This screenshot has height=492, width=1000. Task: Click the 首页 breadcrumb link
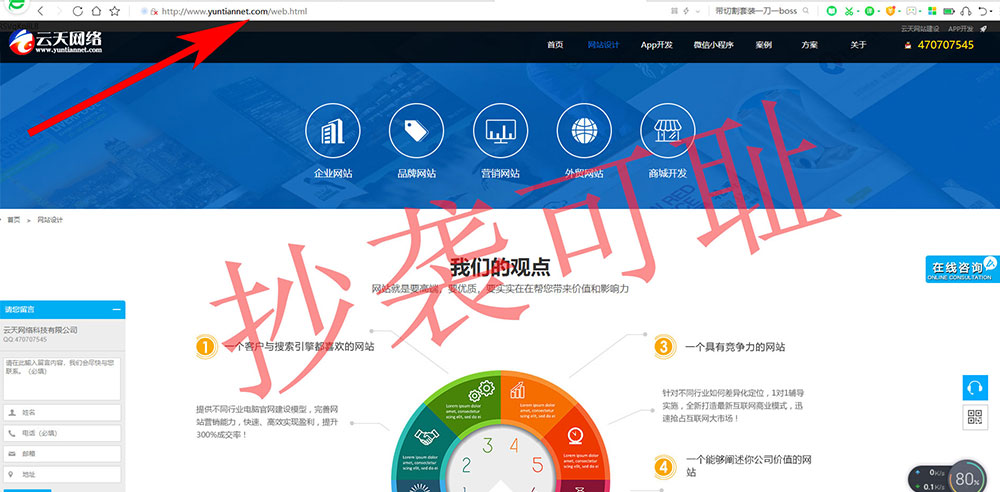pos(13,220)
